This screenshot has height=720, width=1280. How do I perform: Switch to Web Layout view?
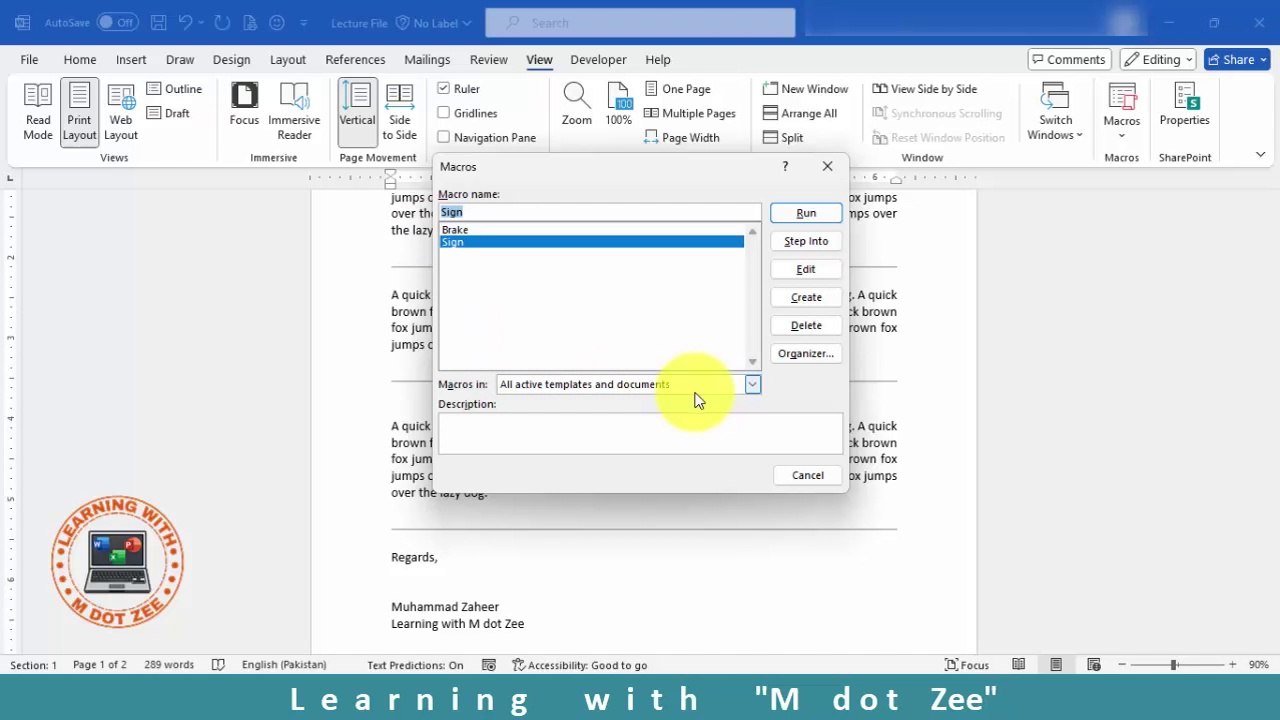click(x=121, y=112)
